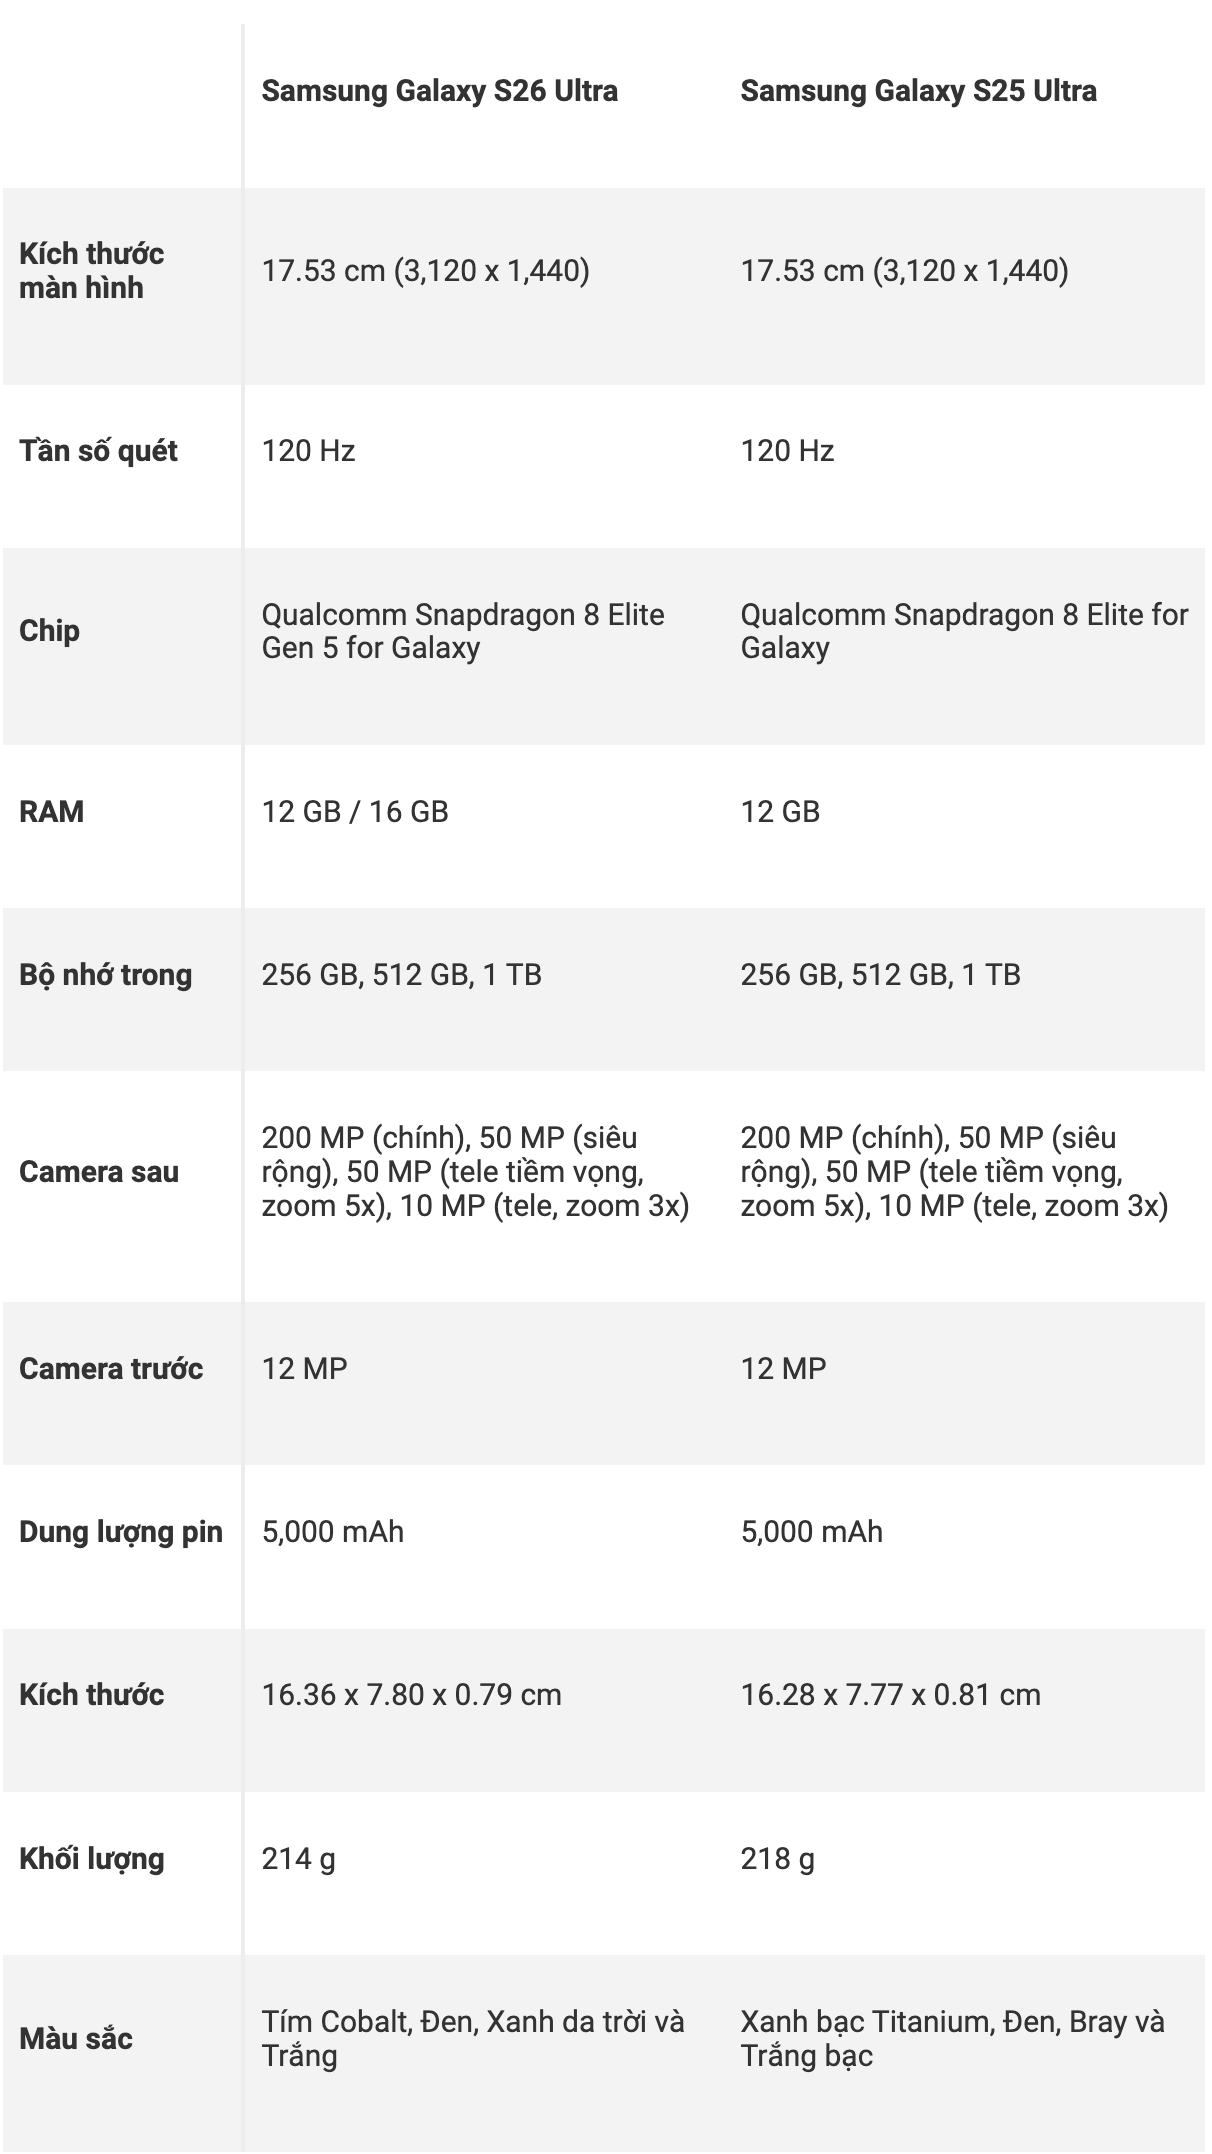Select the Kích thước màn hình row label
Viewport: 1212px width, 2154px height.
[x=91, y=270]
